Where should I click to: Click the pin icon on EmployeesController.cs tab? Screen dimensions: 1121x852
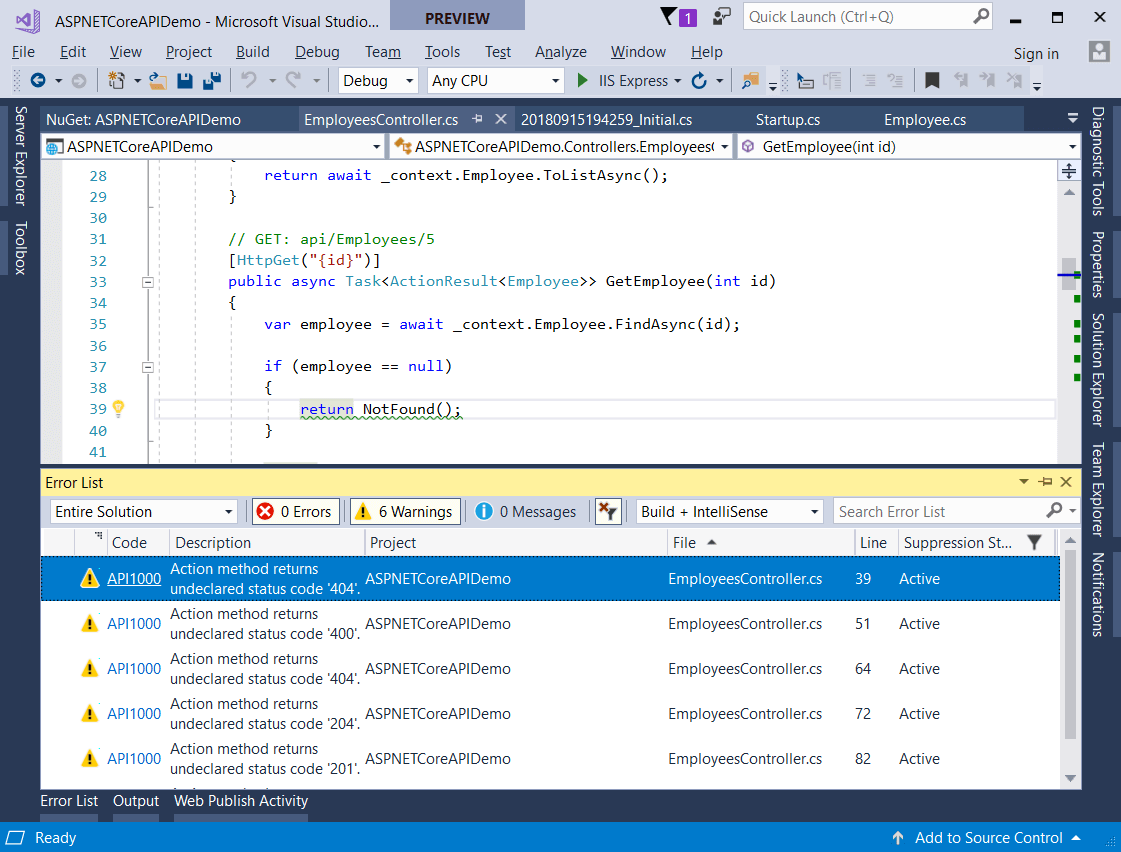(478, 119)
